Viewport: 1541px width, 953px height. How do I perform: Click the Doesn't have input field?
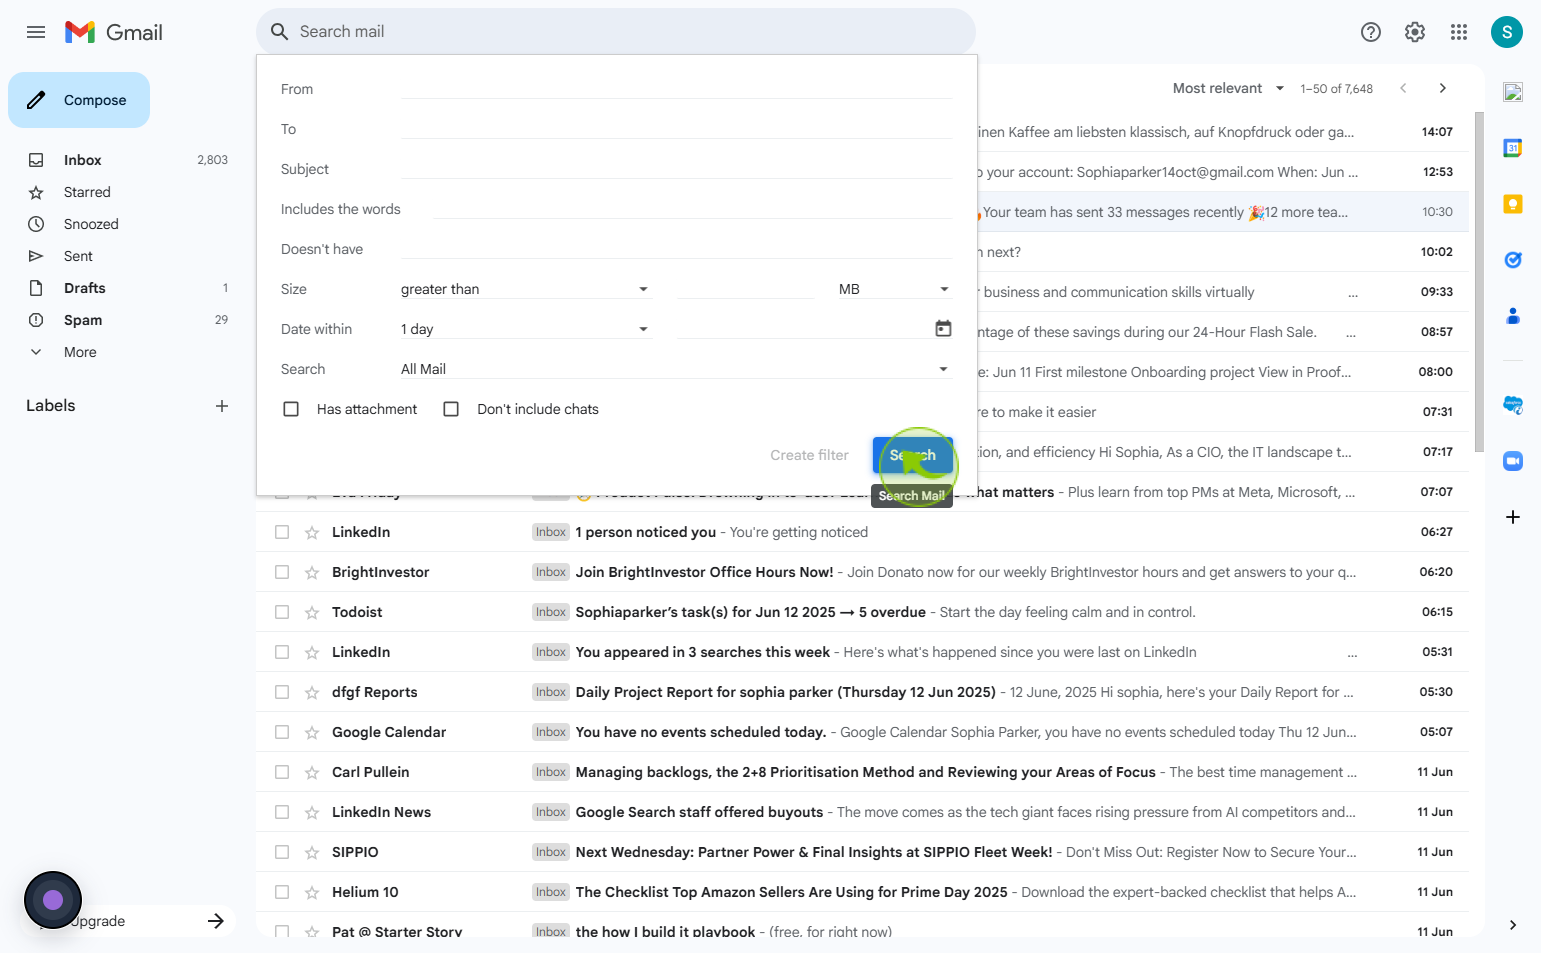(x=676, y=249)
